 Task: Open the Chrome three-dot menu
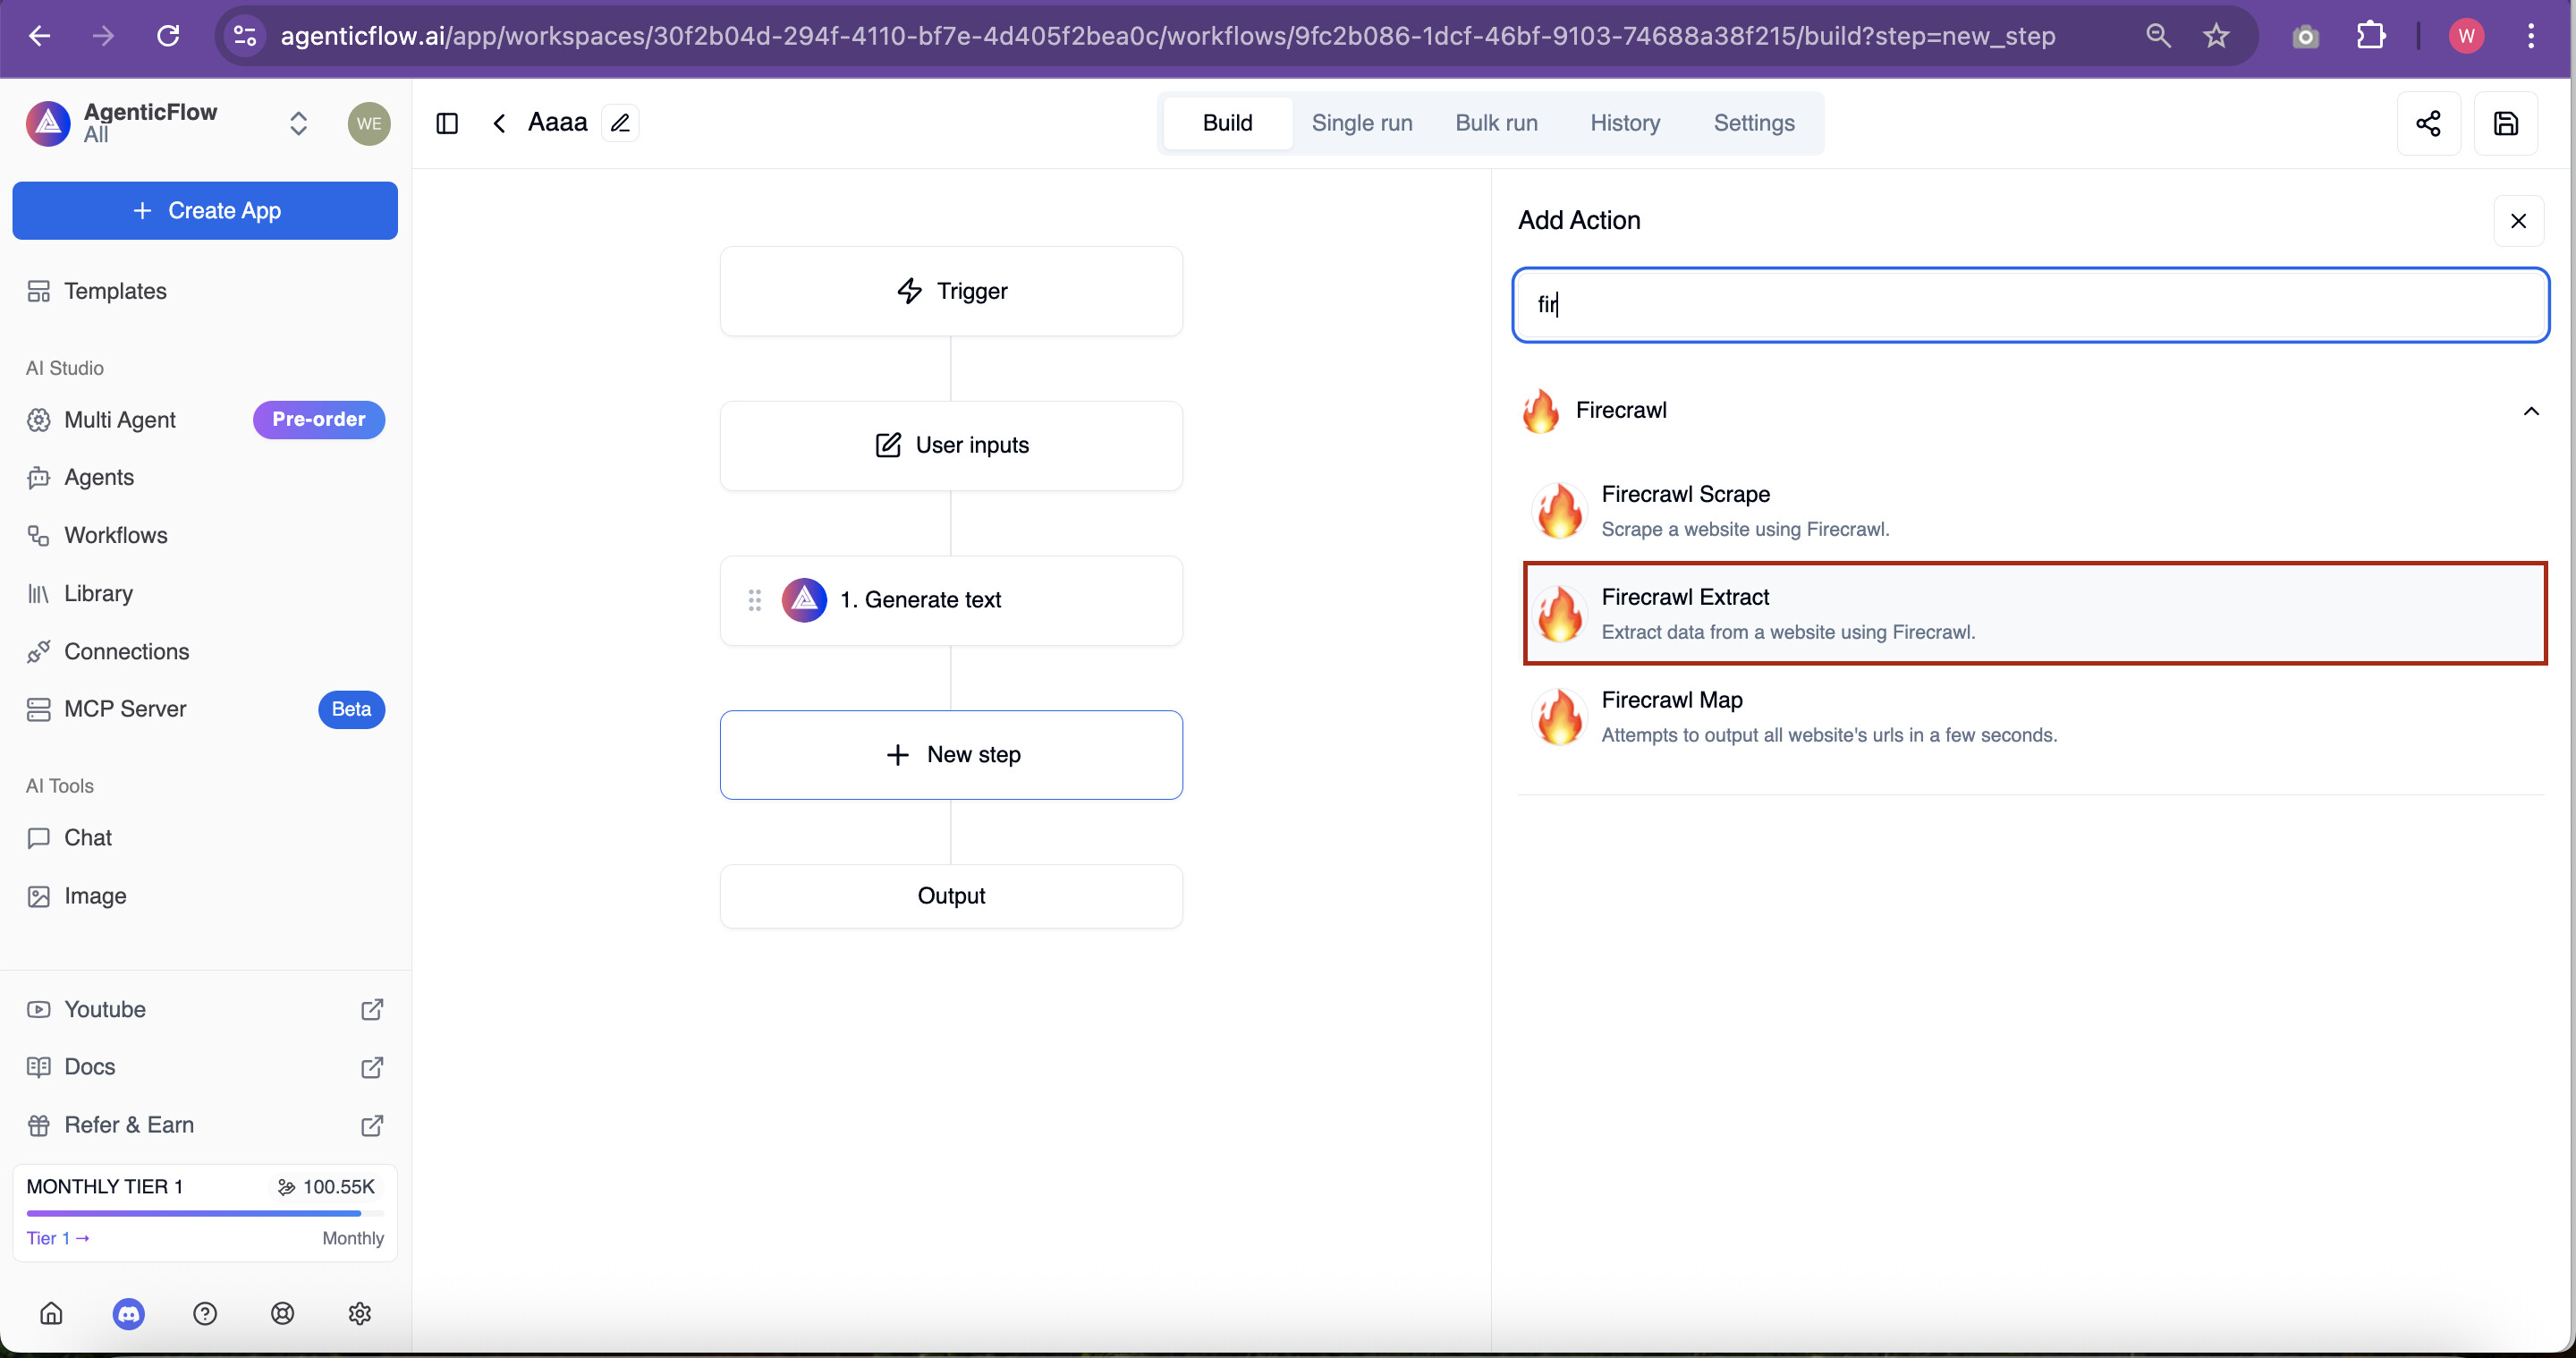pos(2531,36)
